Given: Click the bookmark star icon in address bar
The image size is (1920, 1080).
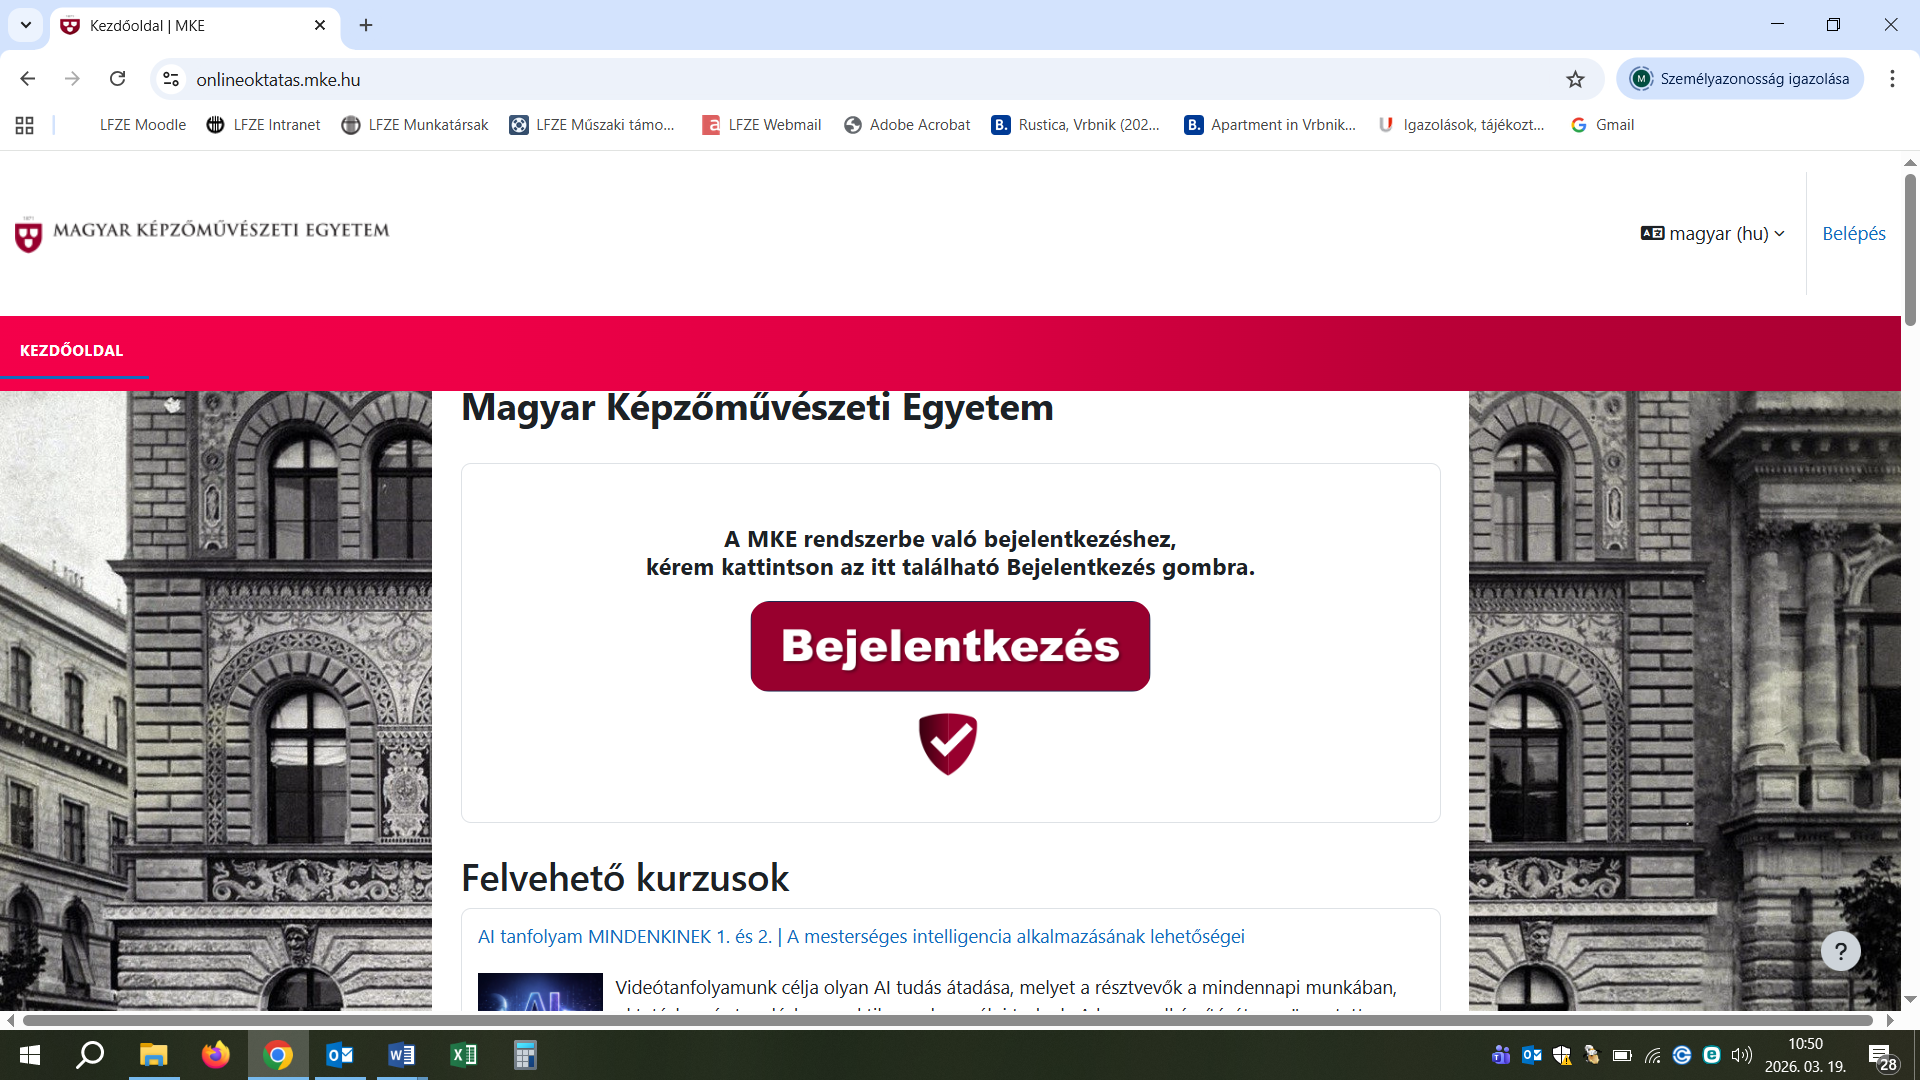Looking at the screenshot, I should tap(1575, 79).
